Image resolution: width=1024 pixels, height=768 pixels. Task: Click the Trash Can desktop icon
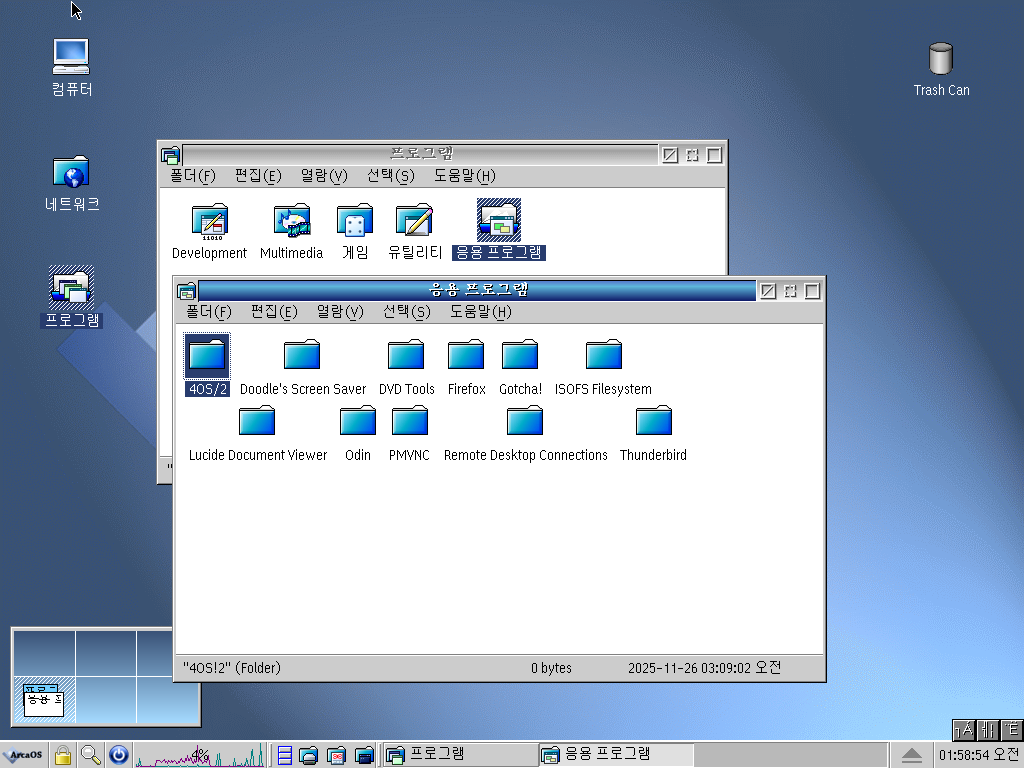(x=940, y=60)
